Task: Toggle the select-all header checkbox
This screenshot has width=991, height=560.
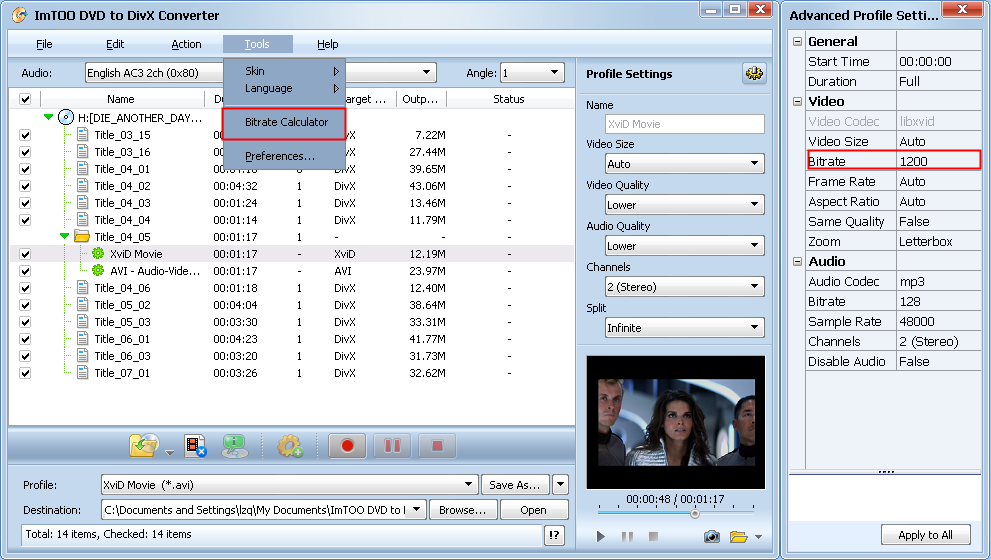Action: tap(25, 99)
